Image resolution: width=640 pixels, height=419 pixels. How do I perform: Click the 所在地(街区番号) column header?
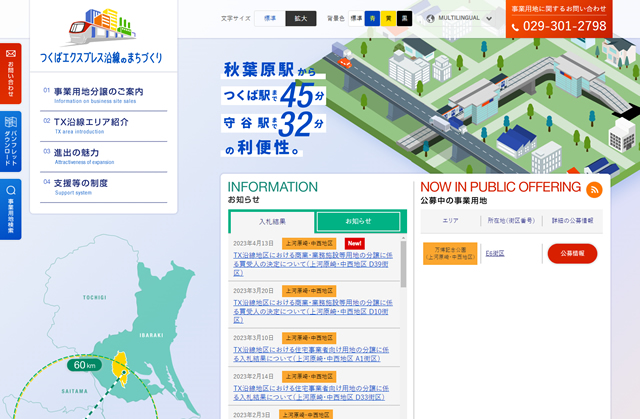click(x=511, y=221)
